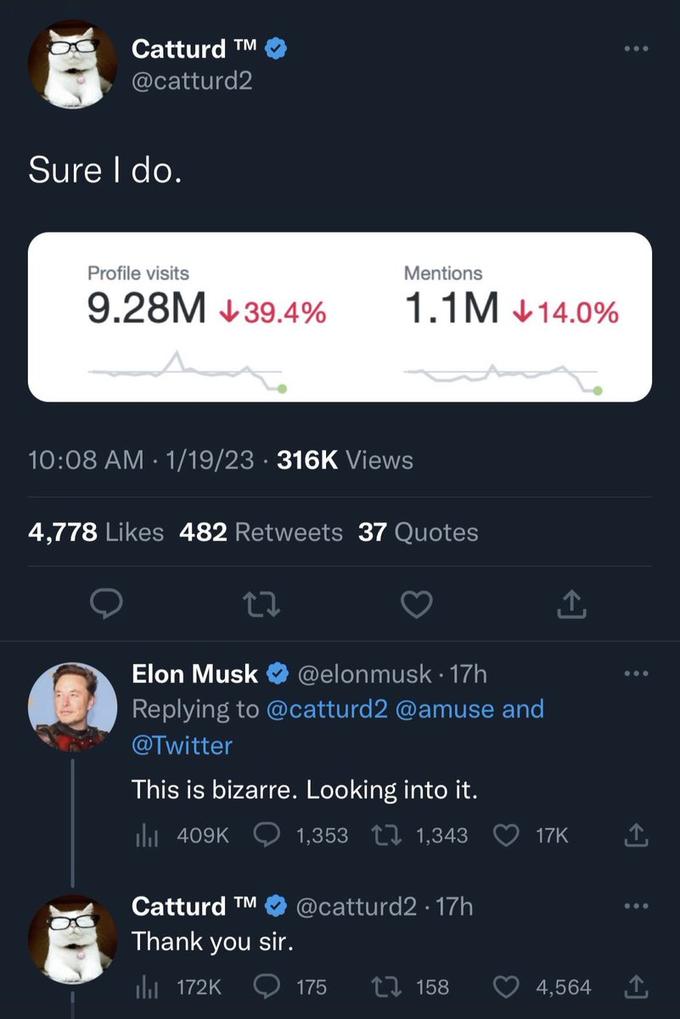Share Catturd's tweet via the share icon
The image size is (680, 1019).
(x=571, y=604)
